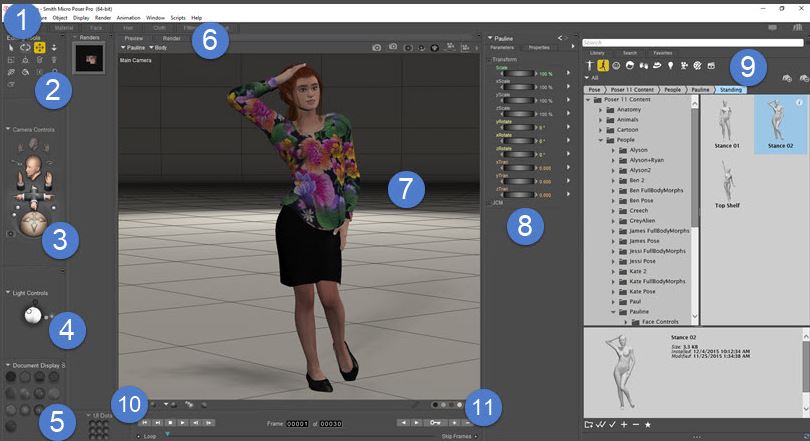This screenshot has height=441, width=810.
Task: Expand the Animals folder
Action: tap(600, 120)
